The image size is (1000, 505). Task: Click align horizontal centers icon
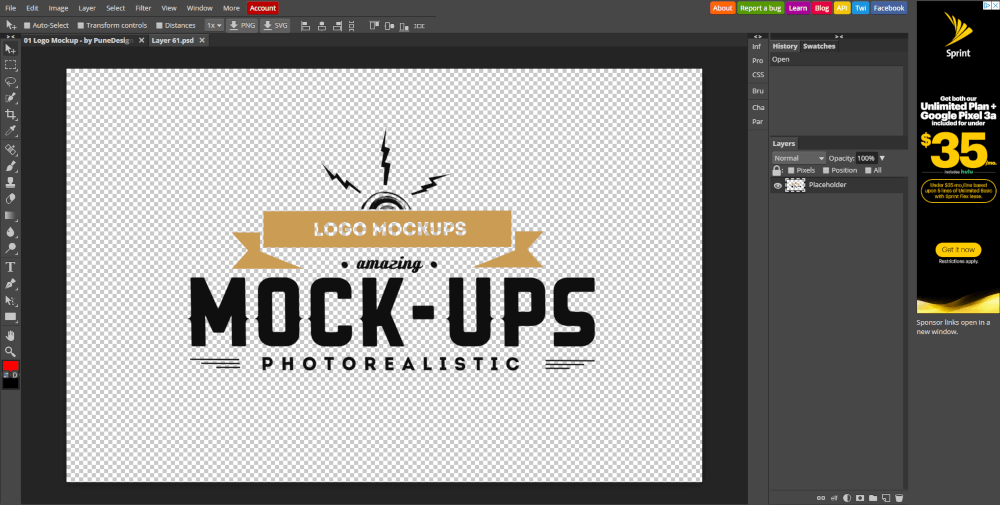(x=322, y=26)
